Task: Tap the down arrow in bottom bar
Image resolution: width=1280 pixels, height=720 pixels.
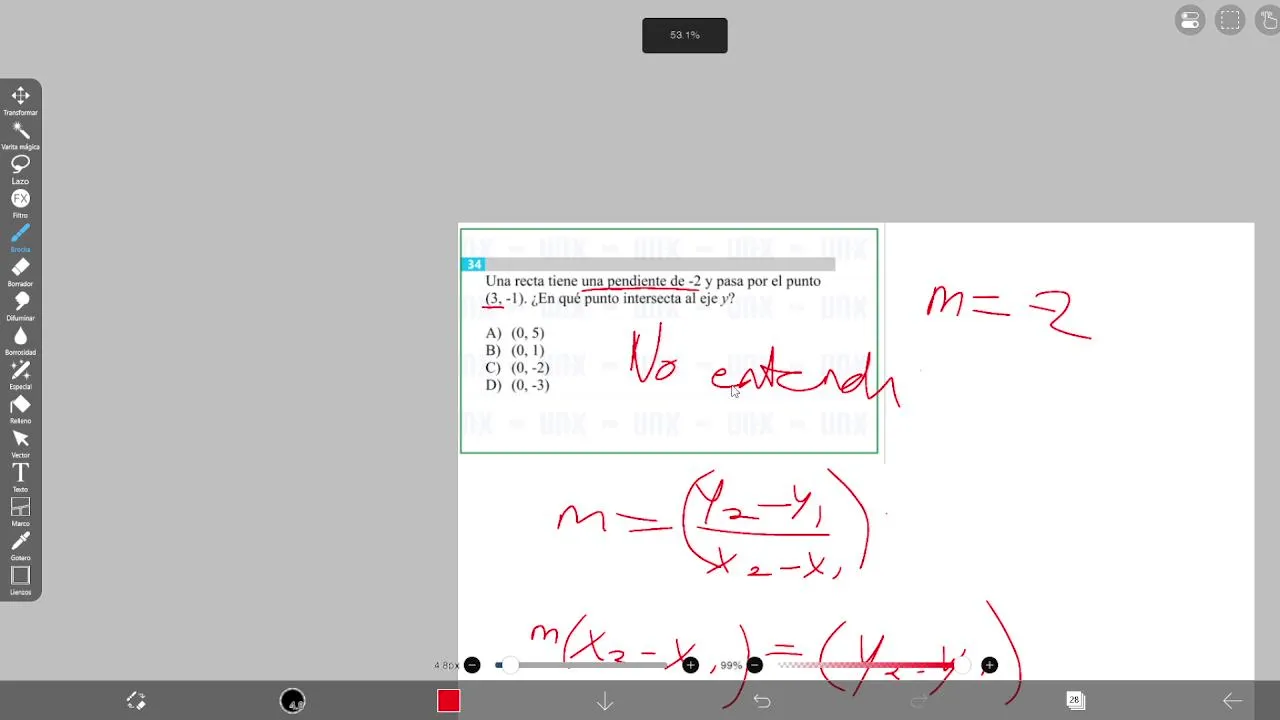Action: click(605, 701)
